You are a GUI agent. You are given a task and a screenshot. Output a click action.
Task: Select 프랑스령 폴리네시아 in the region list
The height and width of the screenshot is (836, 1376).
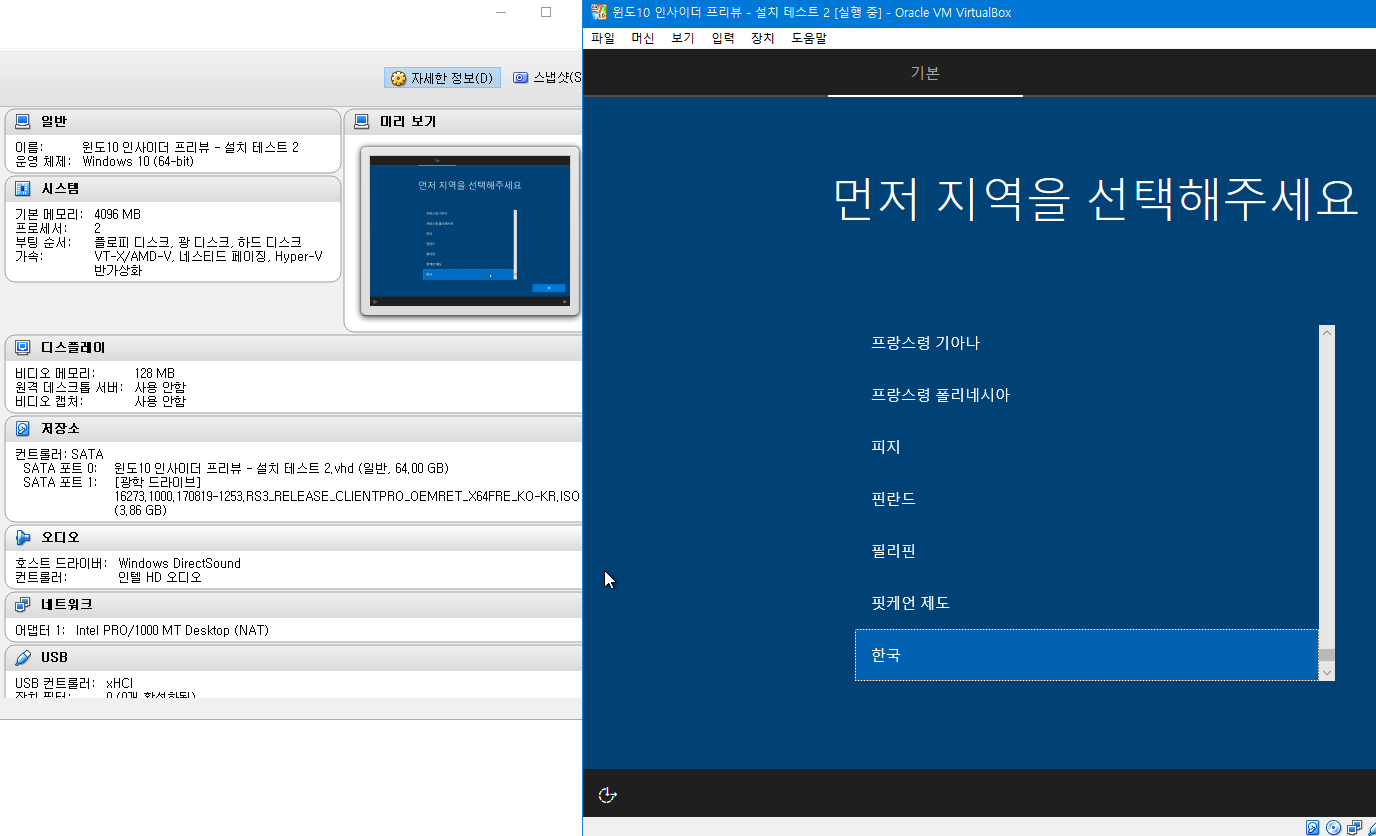[x=1087, y=395]
